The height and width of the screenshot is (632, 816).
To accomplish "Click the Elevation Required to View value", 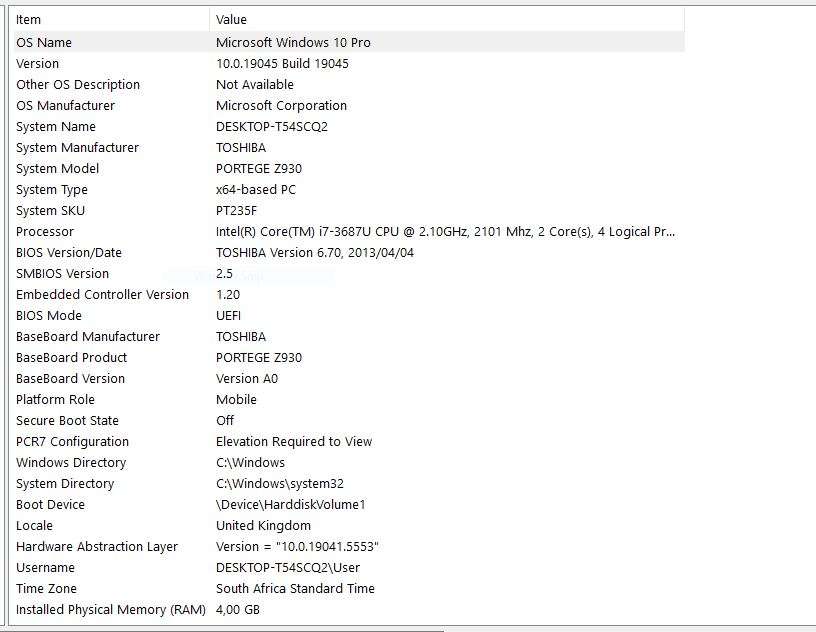I will (293, 441).
